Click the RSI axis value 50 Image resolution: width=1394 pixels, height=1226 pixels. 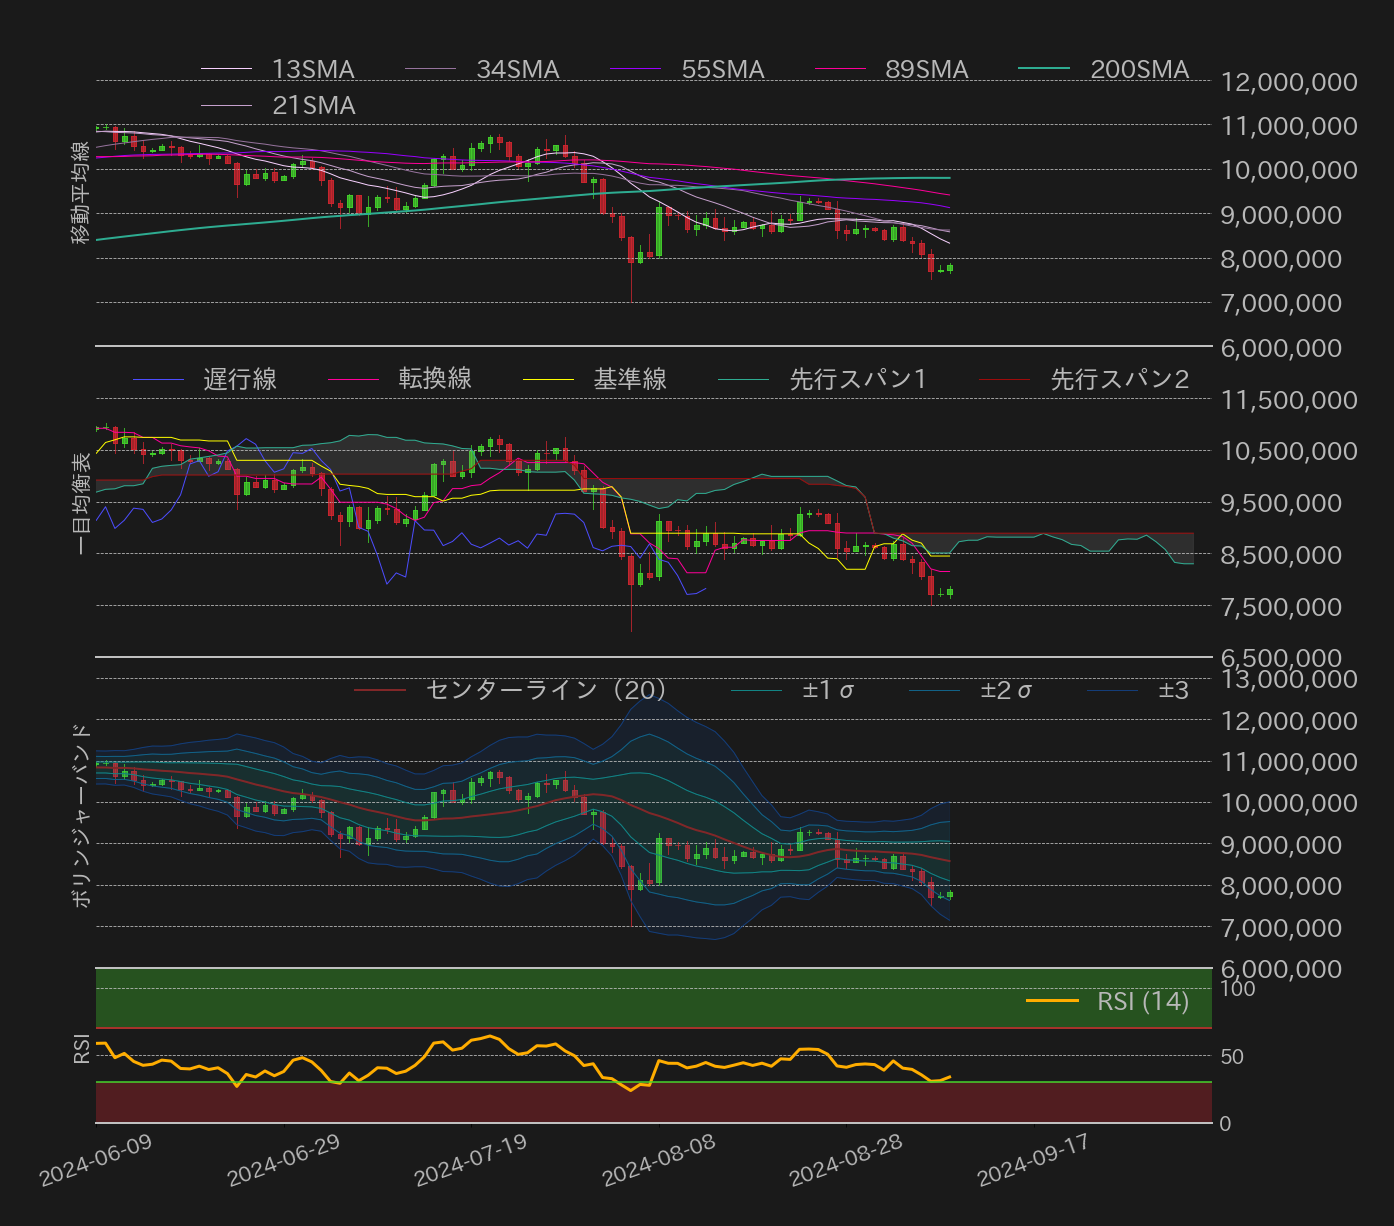click(x=1232, y=1057)
